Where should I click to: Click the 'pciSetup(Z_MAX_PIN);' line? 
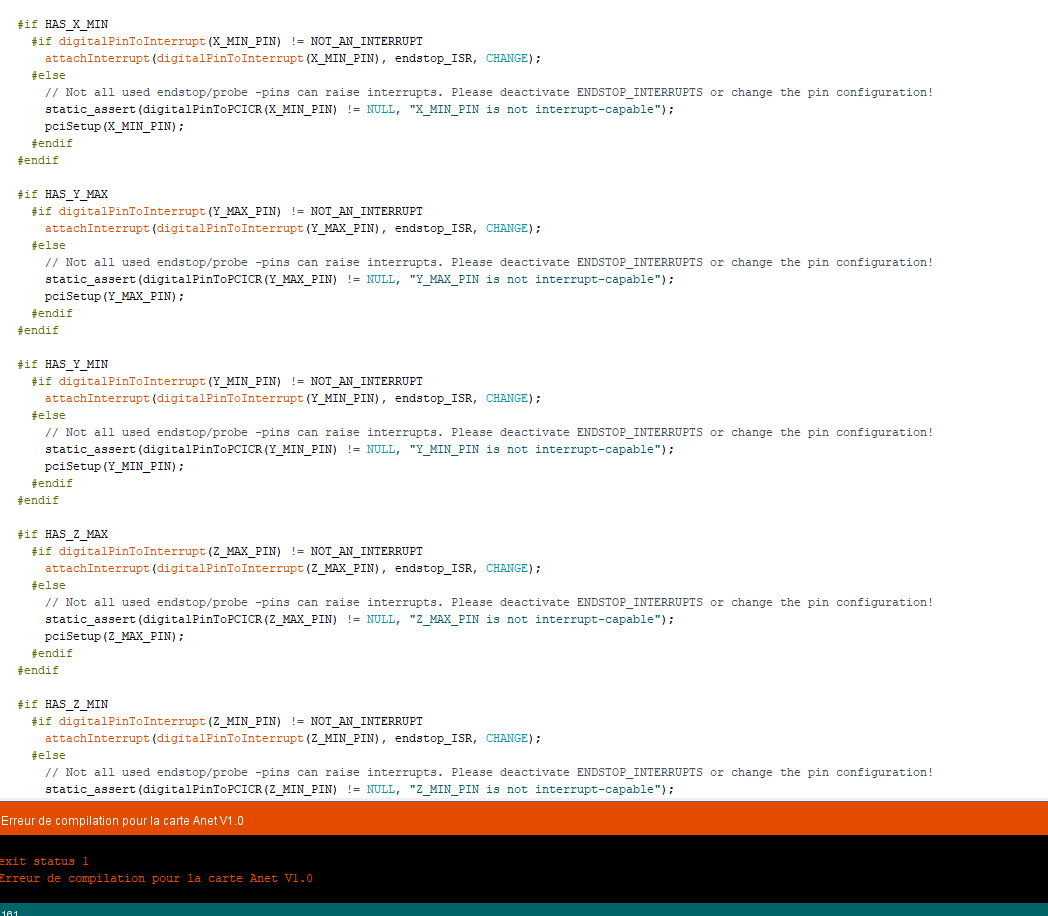coord(114,637)
